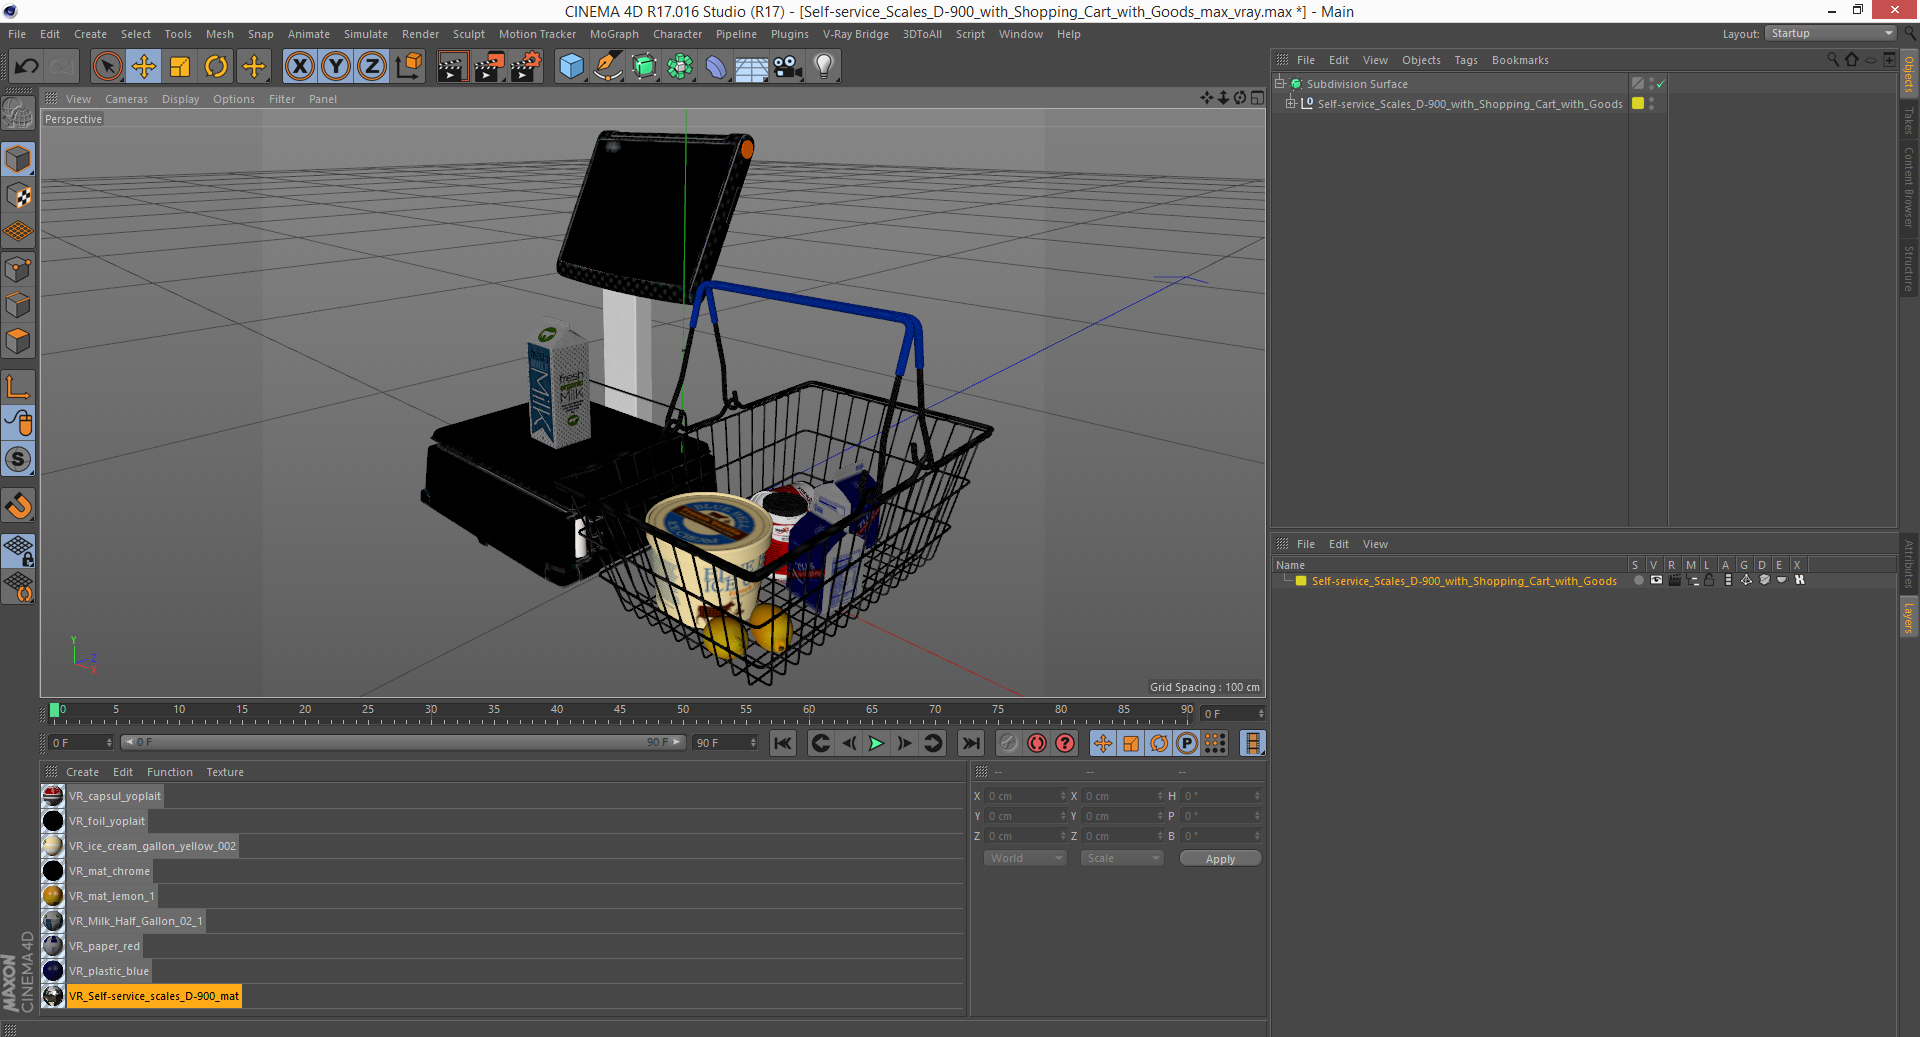Image resolution: width=1920 pixels, height=1037 pixels.
Task: Add a Light bulb object
Action: tap(824, 67)
